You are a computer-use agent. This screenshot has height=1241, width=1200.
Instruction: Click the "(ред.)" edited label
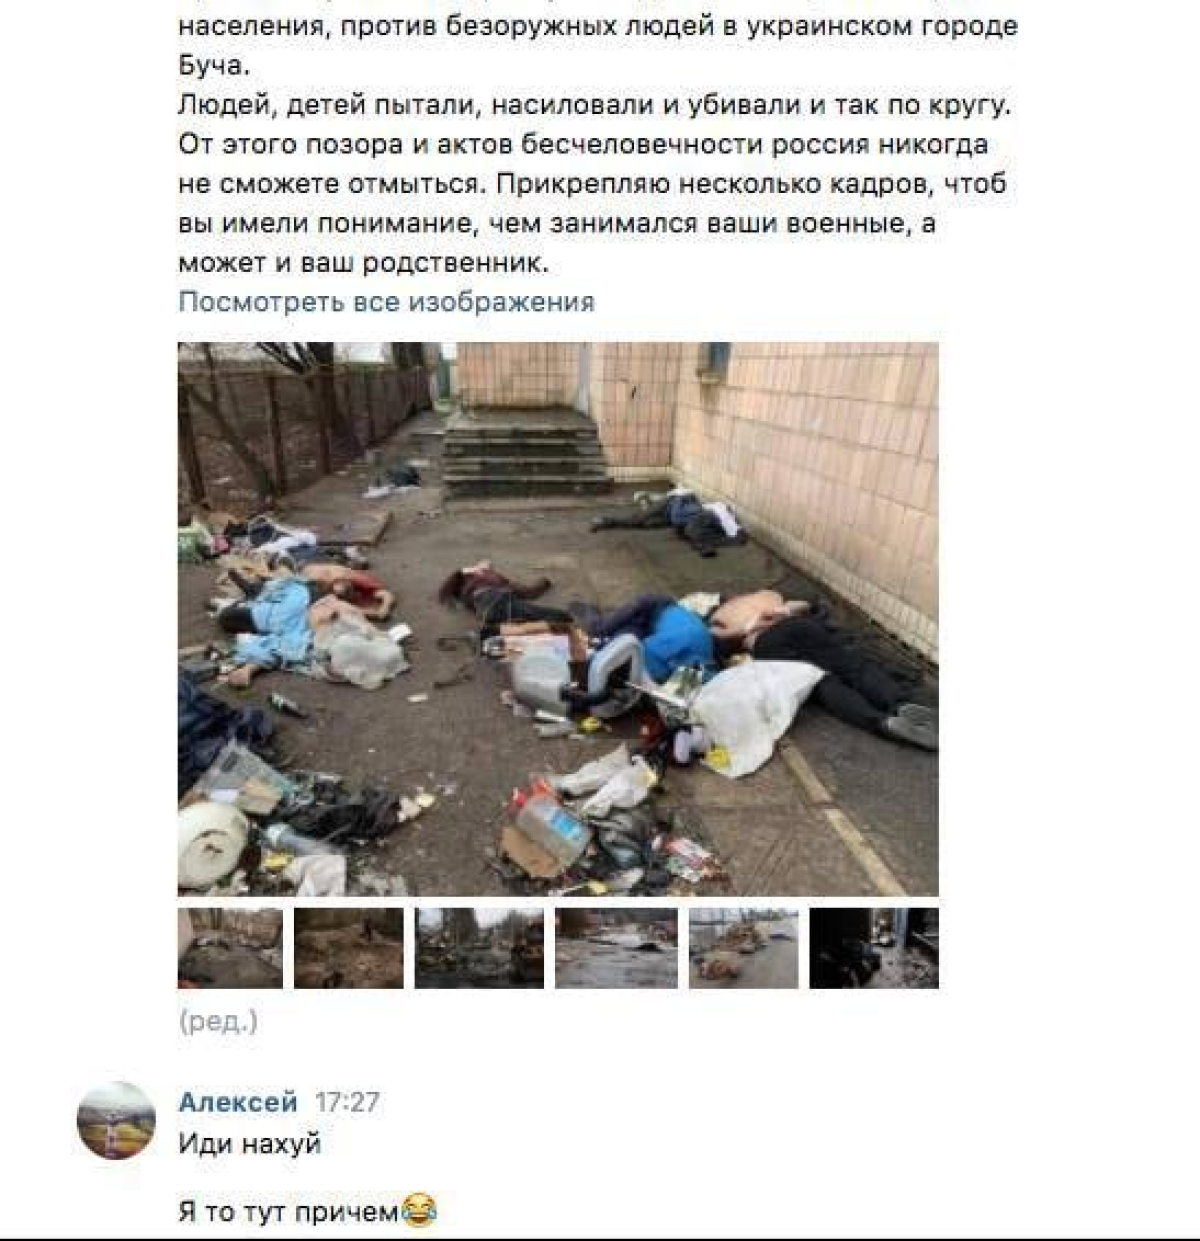pyautogui.click(x=218, y=1022)
